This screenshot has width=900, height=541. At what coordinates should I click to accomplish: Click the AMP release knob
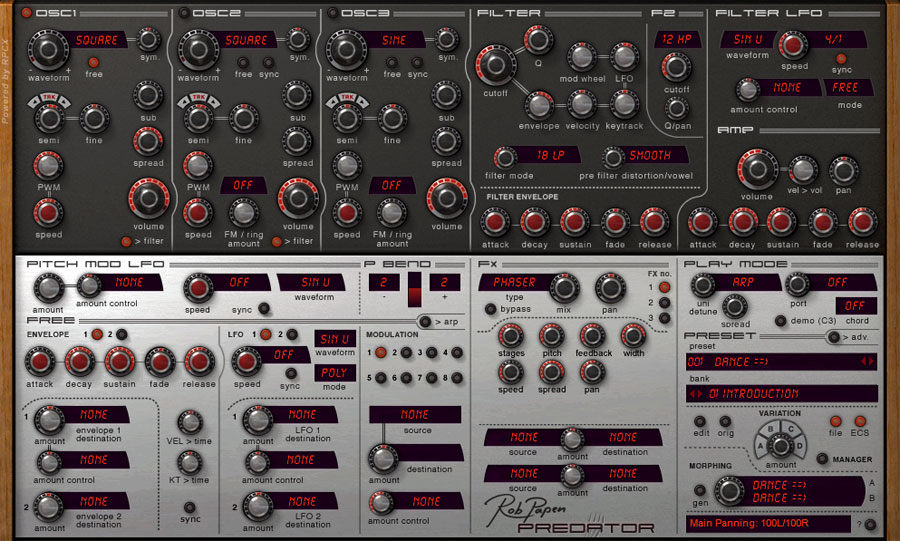862,222
